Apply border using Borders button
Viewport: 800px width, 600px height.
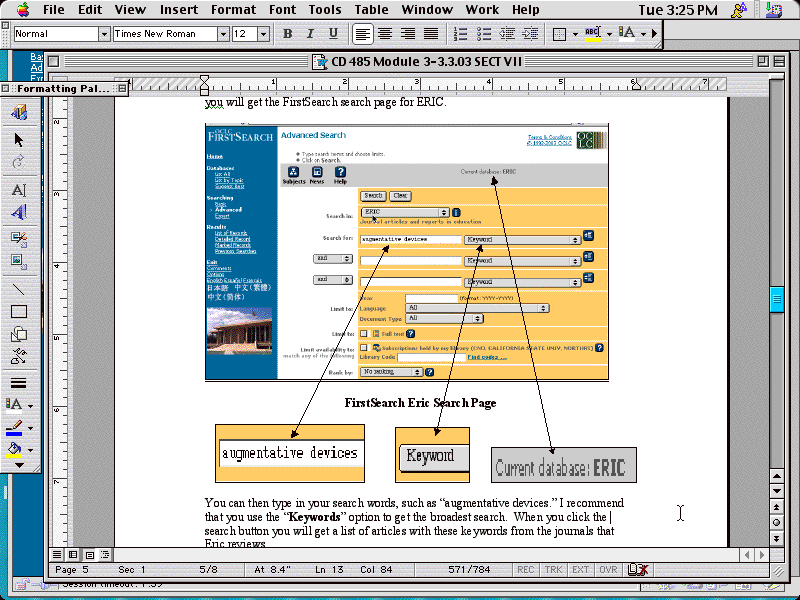tap(560, 34)
